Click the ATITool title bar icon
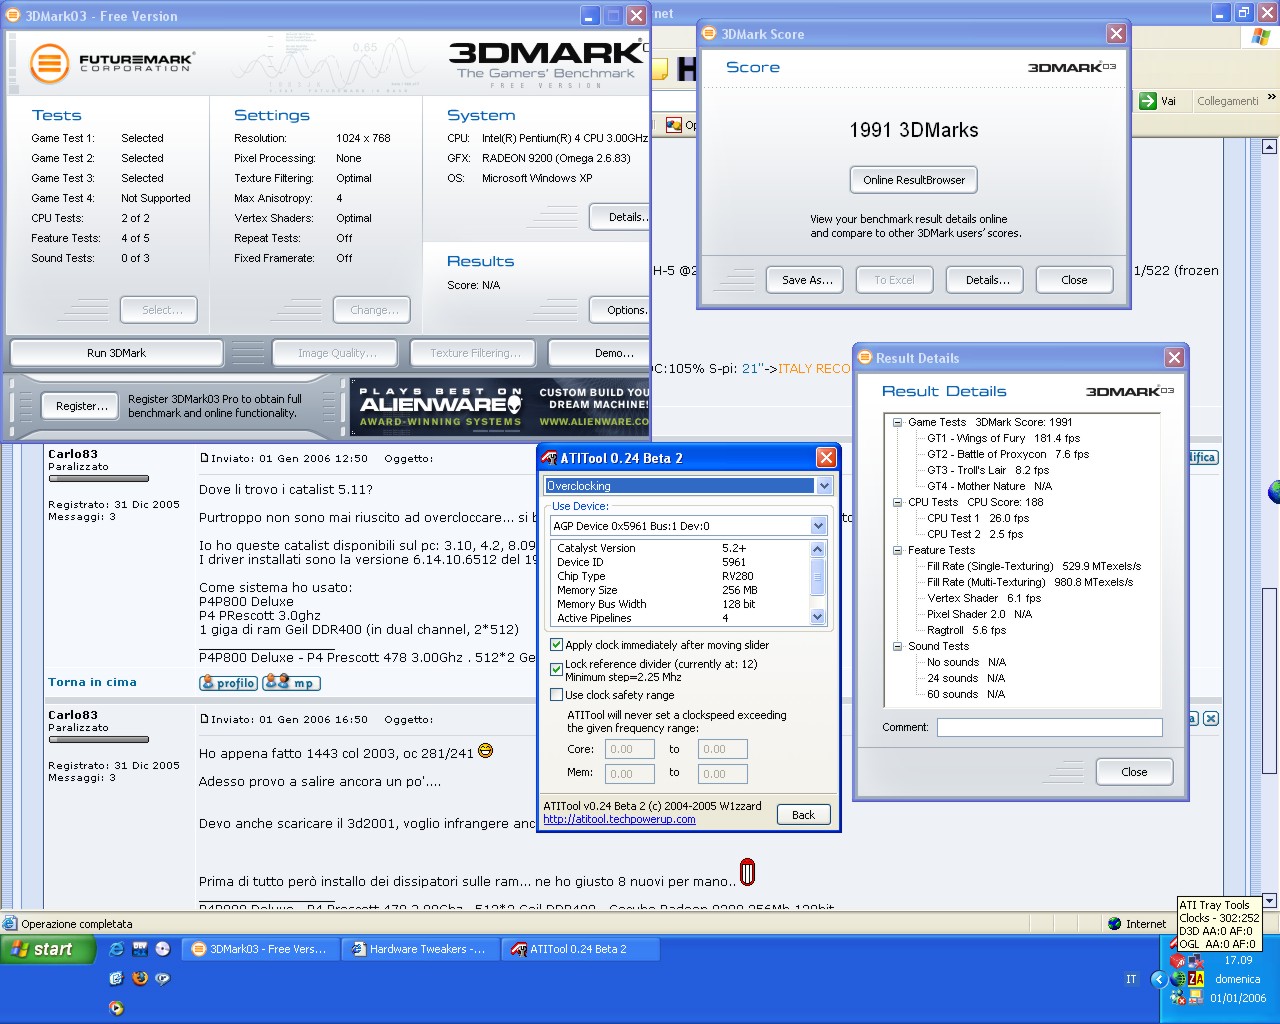 pyautogui.click(x=548, y=458)
